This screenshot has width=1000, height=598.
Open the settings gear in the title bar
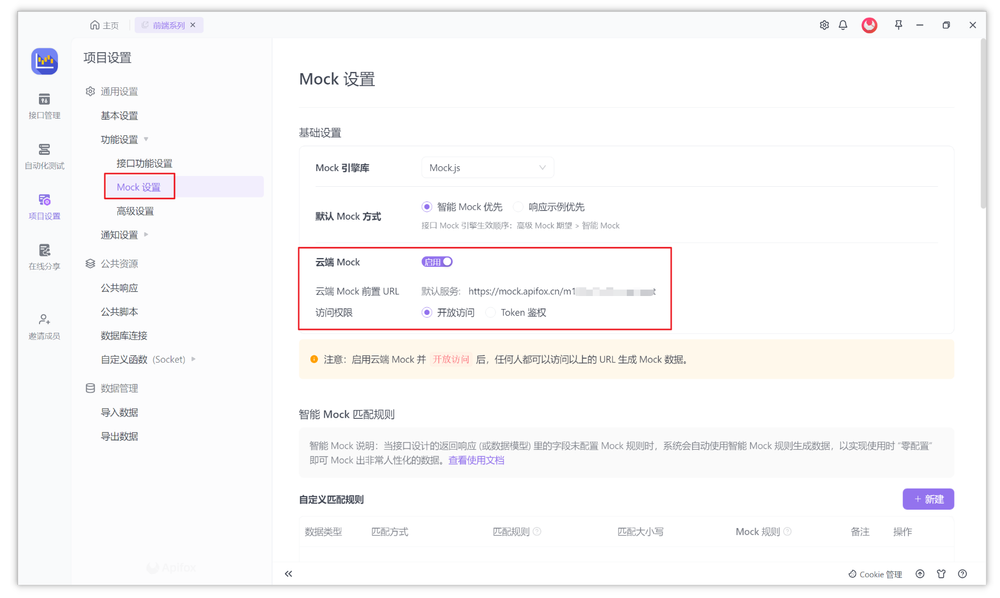[823, 24]
